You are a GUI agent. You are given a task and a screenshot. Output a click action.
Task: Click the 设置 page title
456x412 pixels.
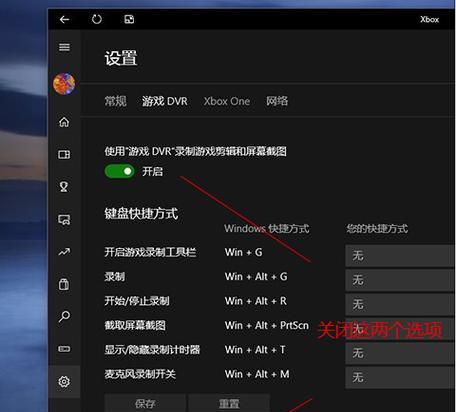pyautogui.click(x=121, y=58)
